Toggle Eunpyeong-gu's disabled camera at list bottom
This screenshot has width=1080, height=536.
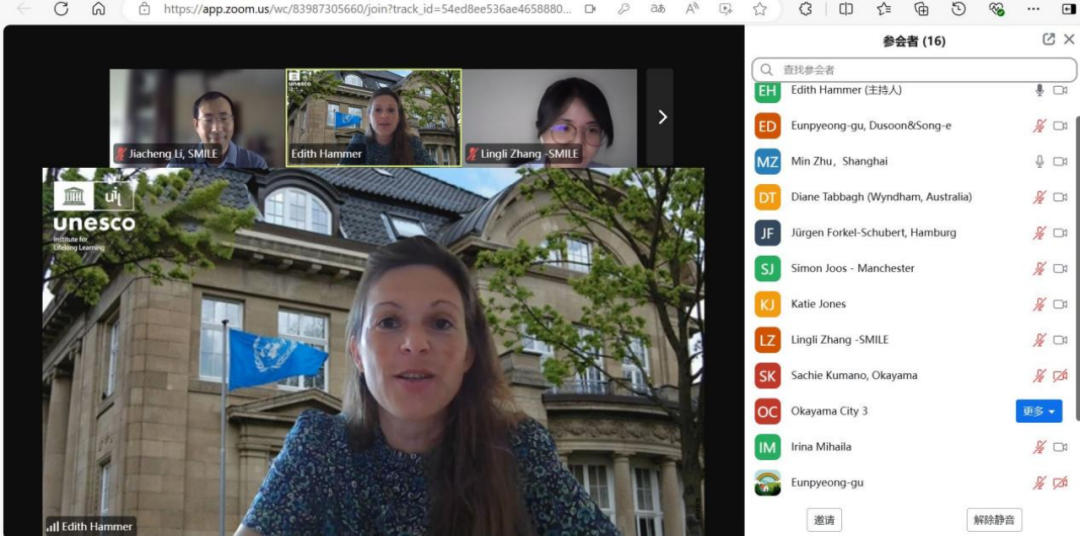tap(1060, 483)
